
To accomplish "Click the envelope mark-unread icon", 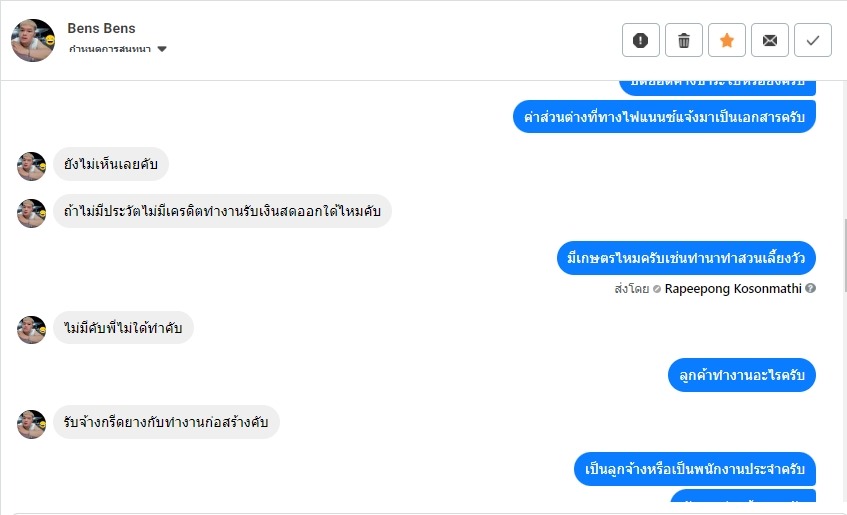I will click(x=770, y=40).
